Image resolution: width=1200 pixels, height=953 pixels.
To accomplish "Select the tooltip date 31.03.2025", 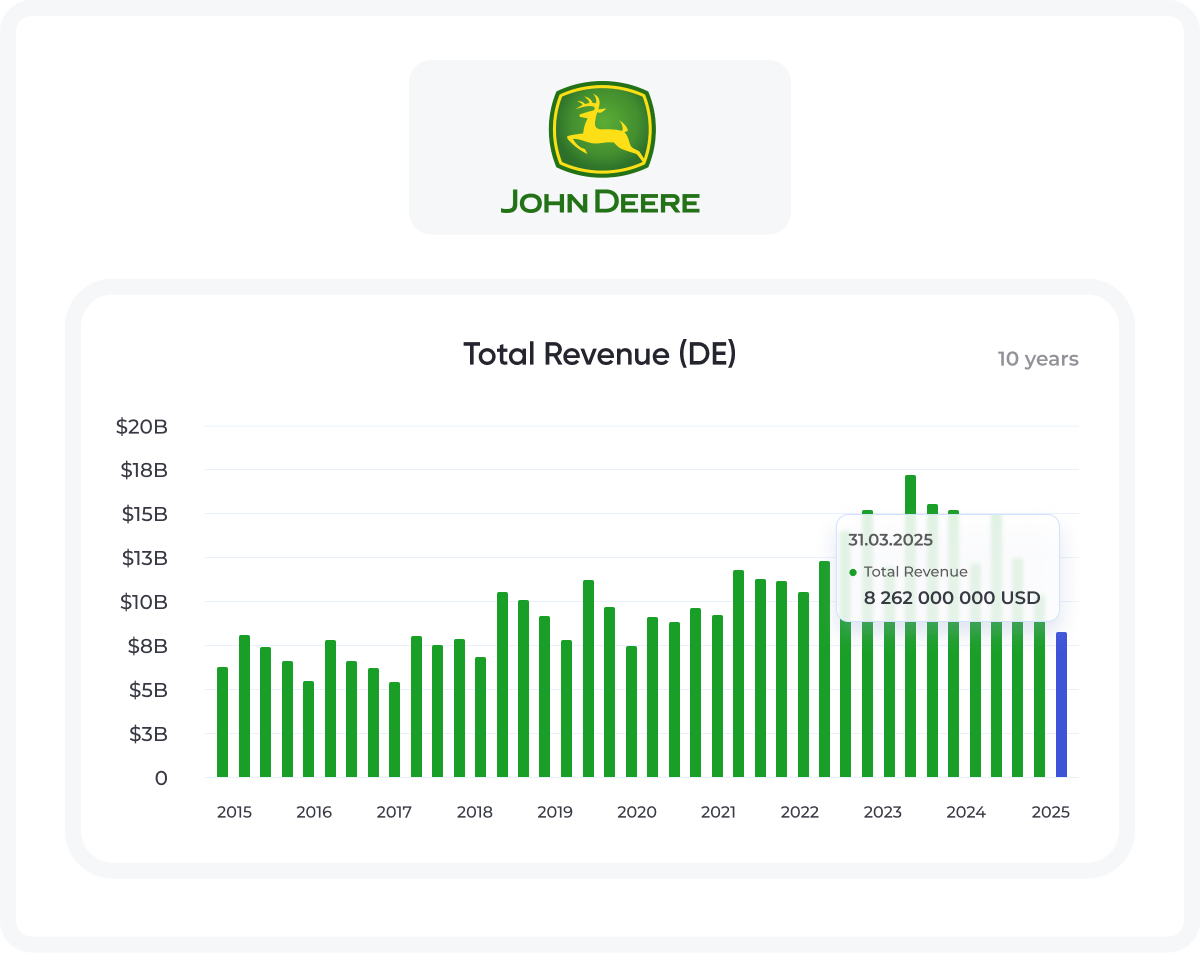I will pos(890,539).
